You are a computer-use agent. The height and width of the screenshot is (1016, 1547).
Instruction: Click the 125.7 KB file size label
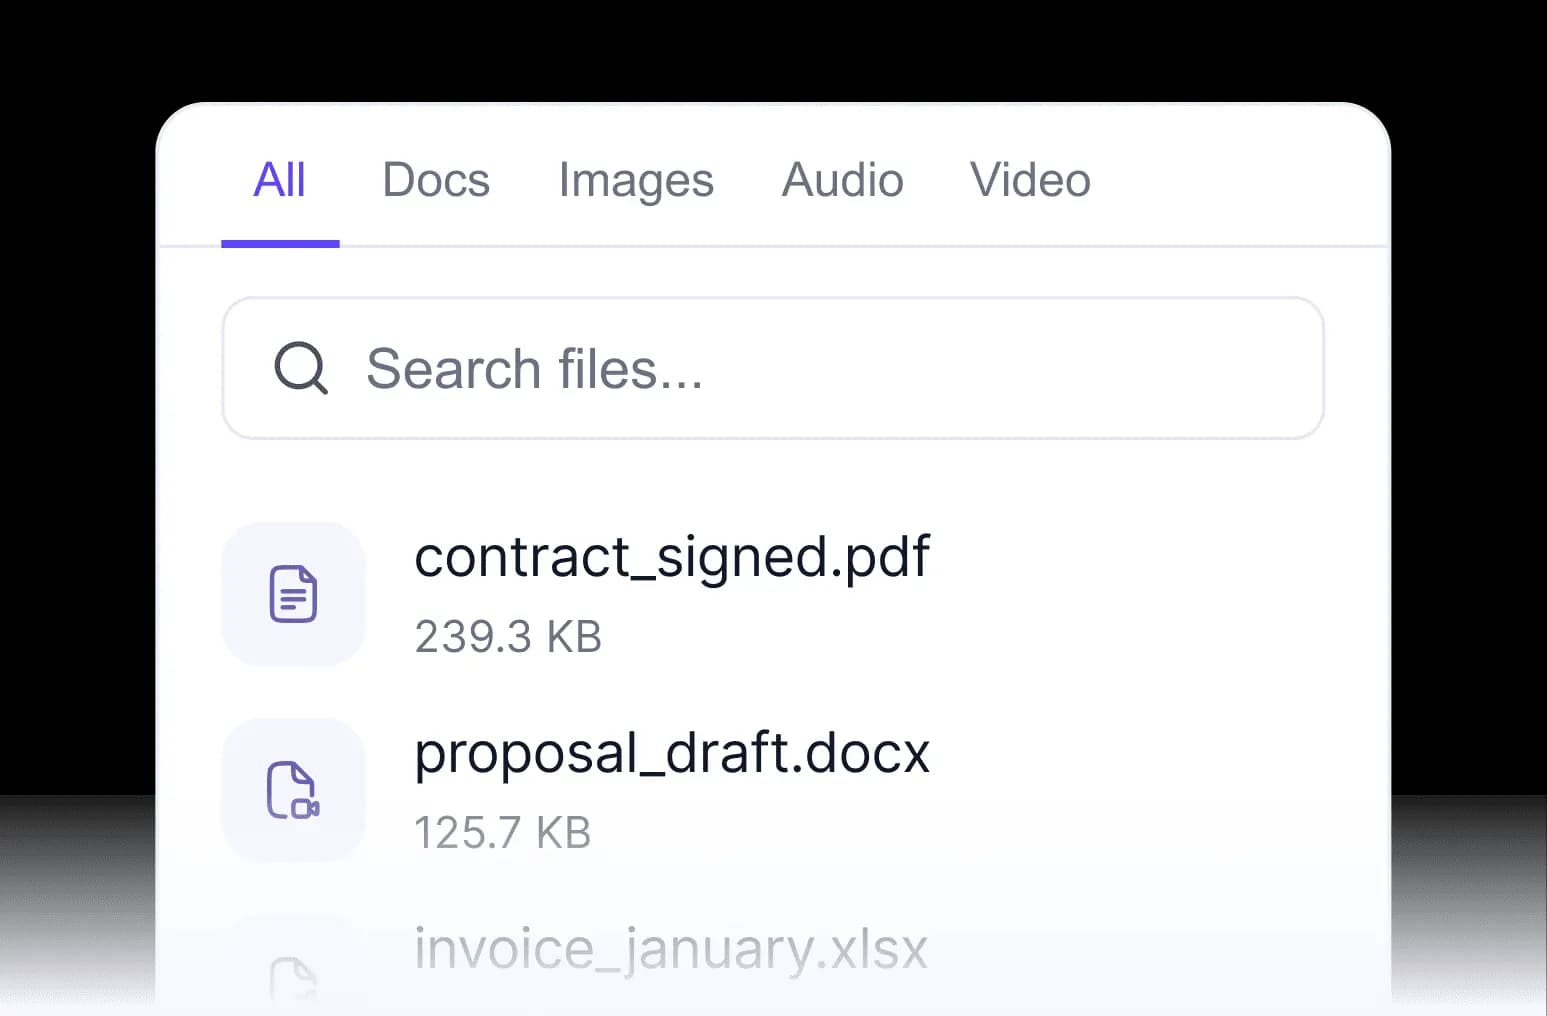coord(503,833)
